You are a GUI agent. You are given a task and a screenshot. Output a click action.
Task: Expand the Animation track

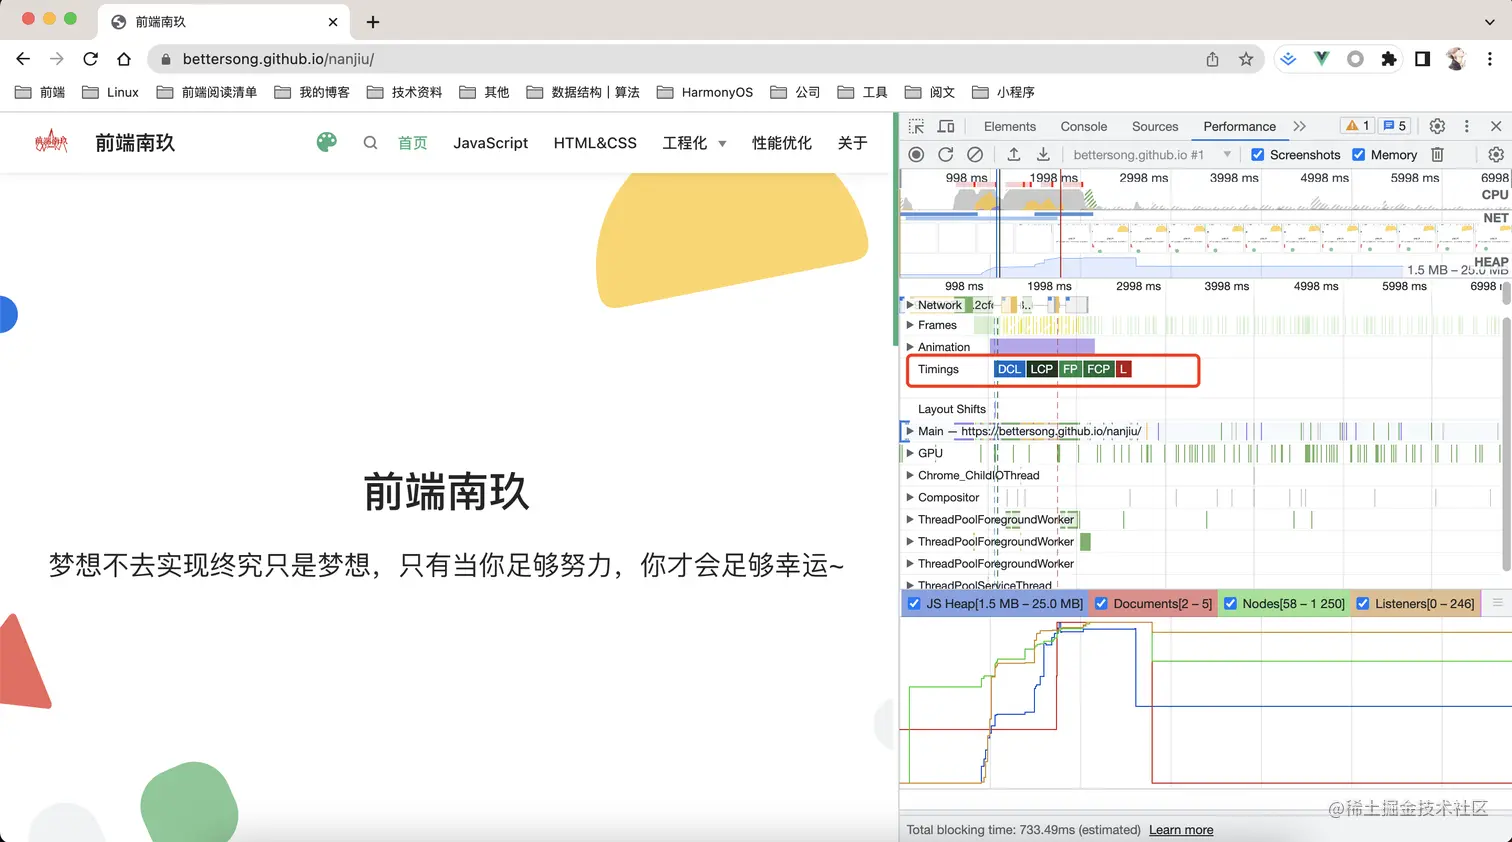tap(910, 347)
